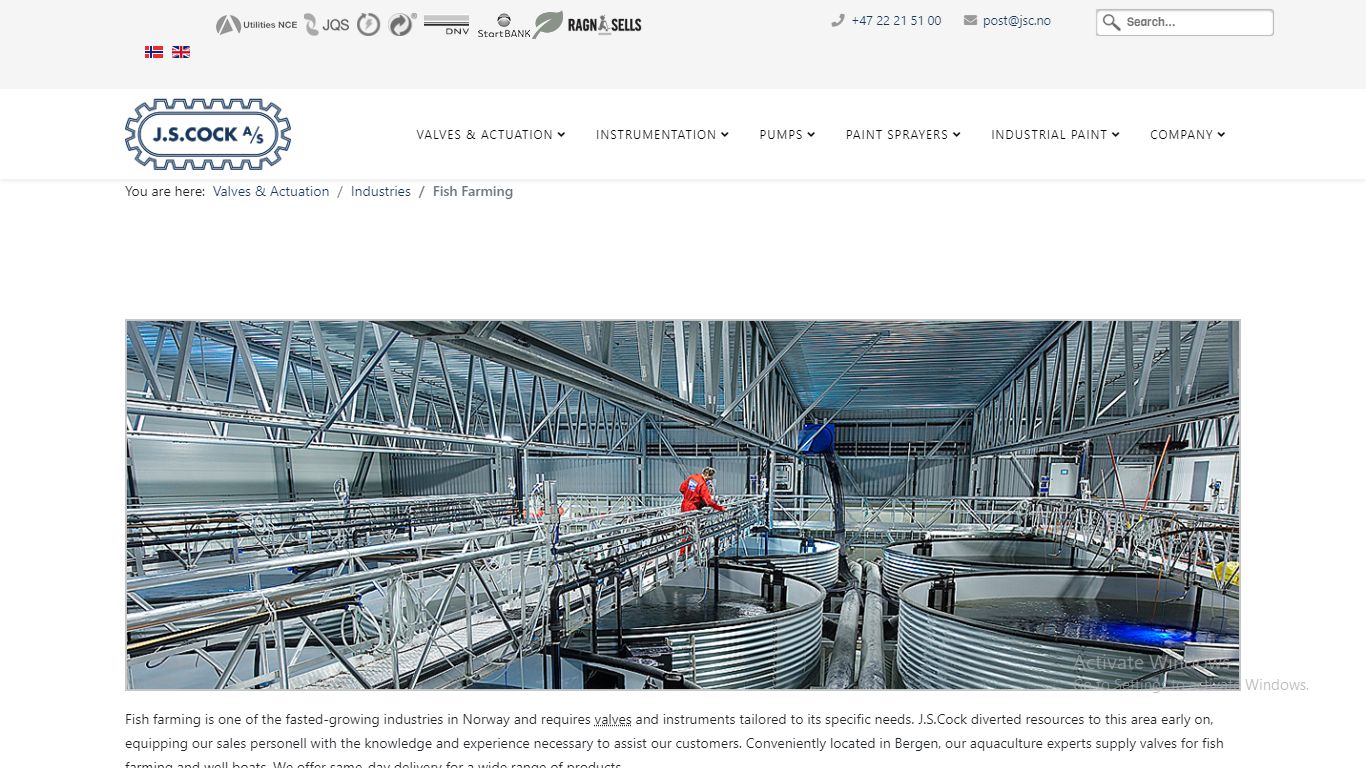Viewport: 1366px width, 768px height.
Task: Click the J.S.Cock gear logo
Action: point(208,134)
